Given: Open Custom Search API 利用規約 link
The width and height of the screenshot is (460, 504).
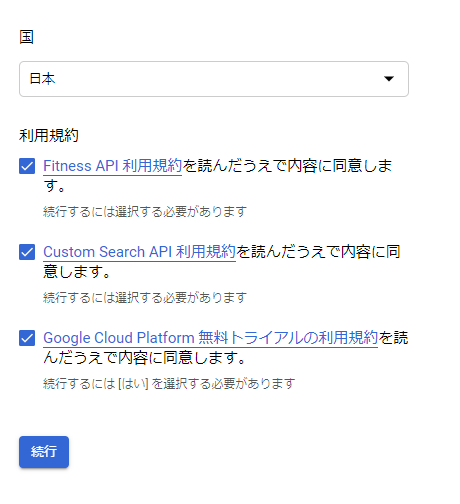Looking at the screenshot, I should 140,252.
